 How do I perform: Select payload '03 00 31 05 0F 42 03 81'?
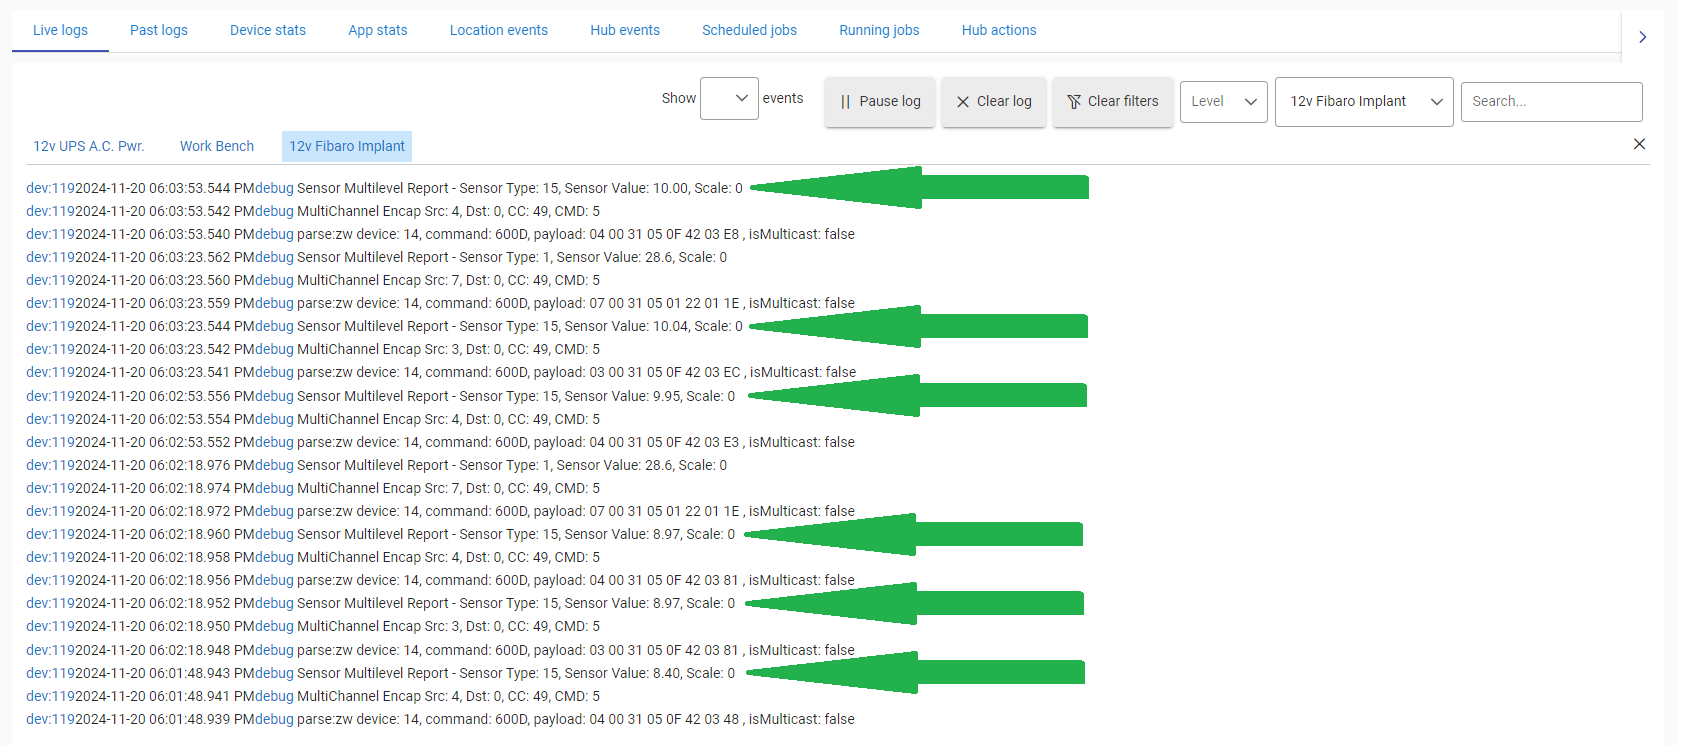pos(664,650)
